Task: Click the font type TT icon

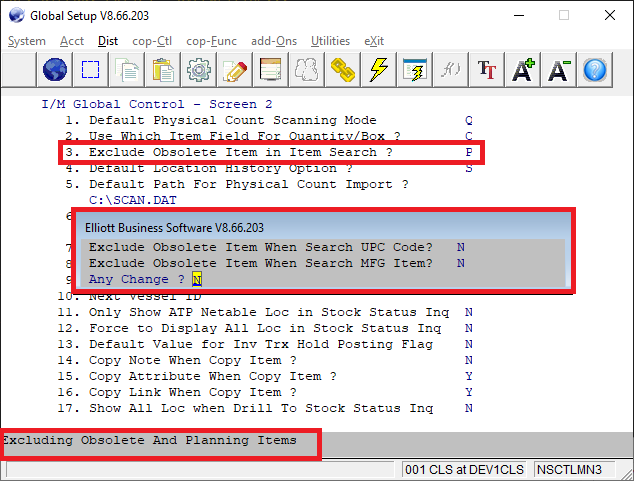Action: [487, 70]
